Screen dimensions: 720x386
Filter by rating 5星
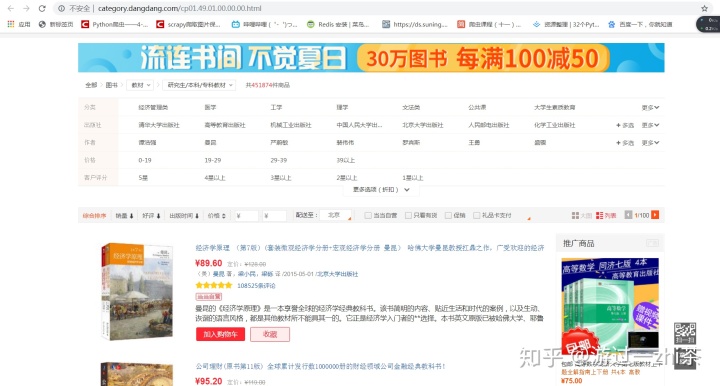pyautogui.click(x=143, y=178)
